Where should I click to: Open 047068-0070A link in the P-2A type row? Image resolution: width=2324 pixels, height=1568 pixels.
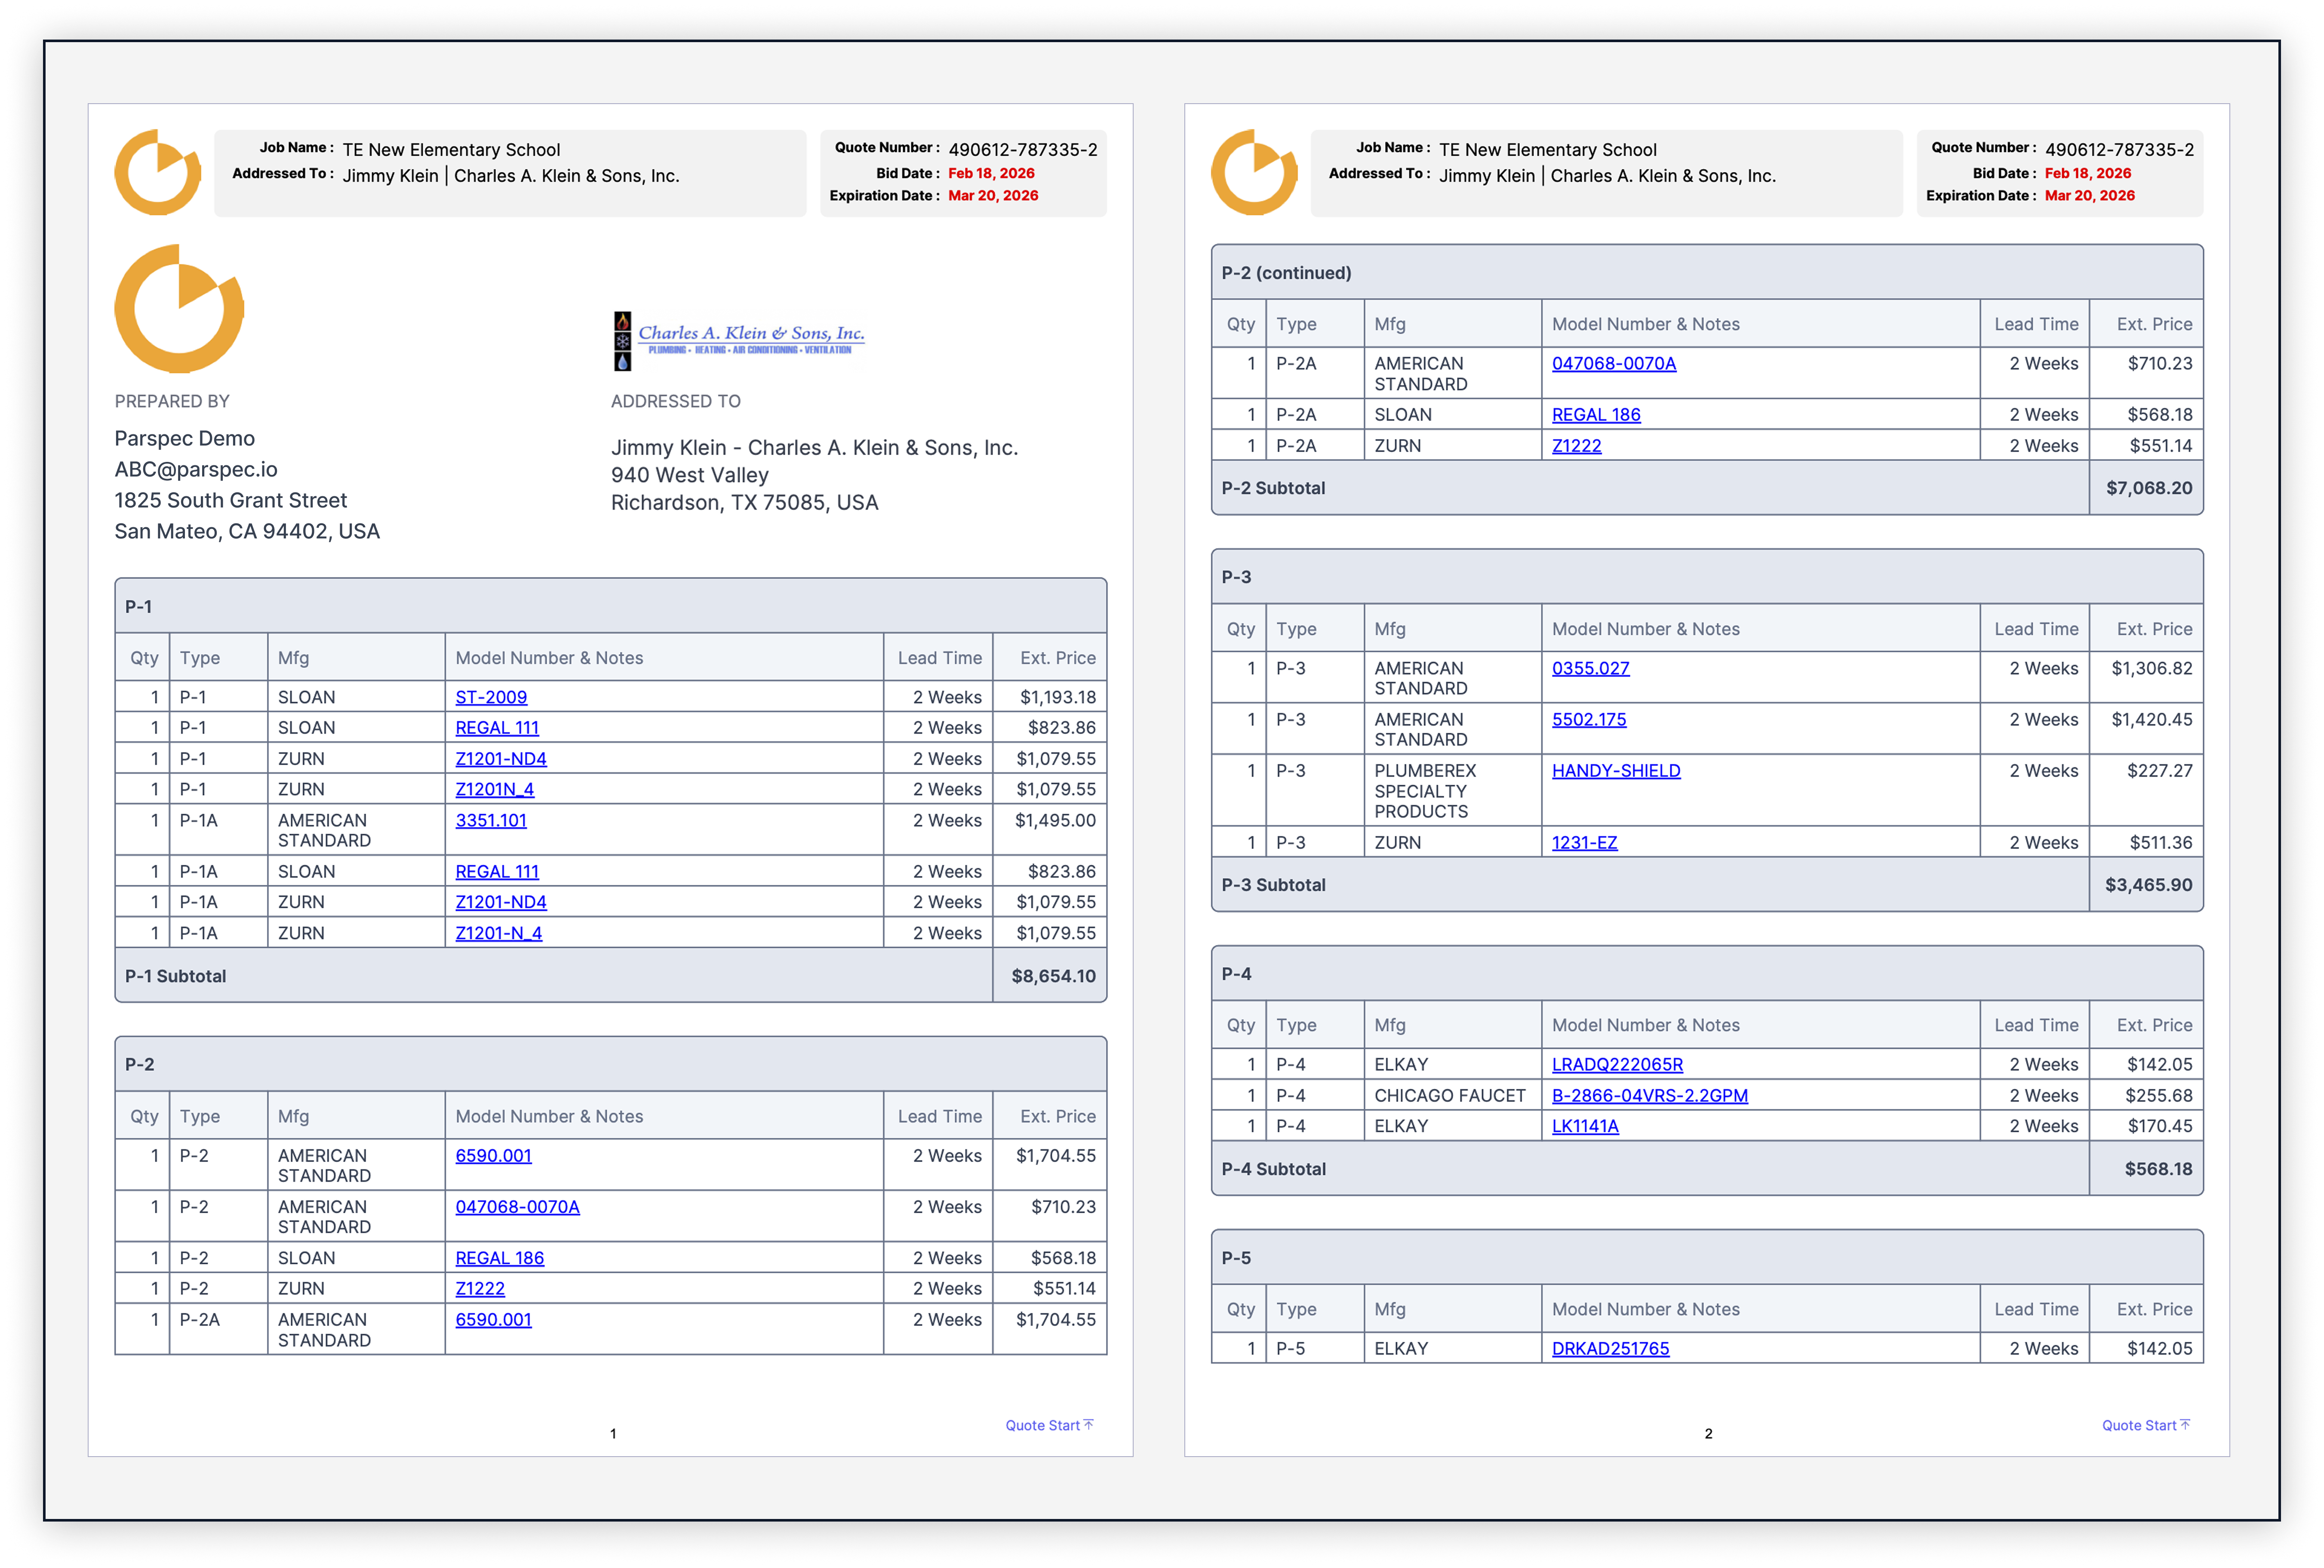point(1614,364)
